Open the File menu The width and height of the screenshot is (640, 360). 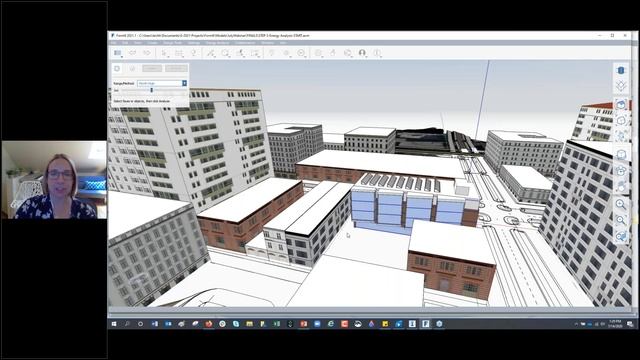tap(113, 42)
